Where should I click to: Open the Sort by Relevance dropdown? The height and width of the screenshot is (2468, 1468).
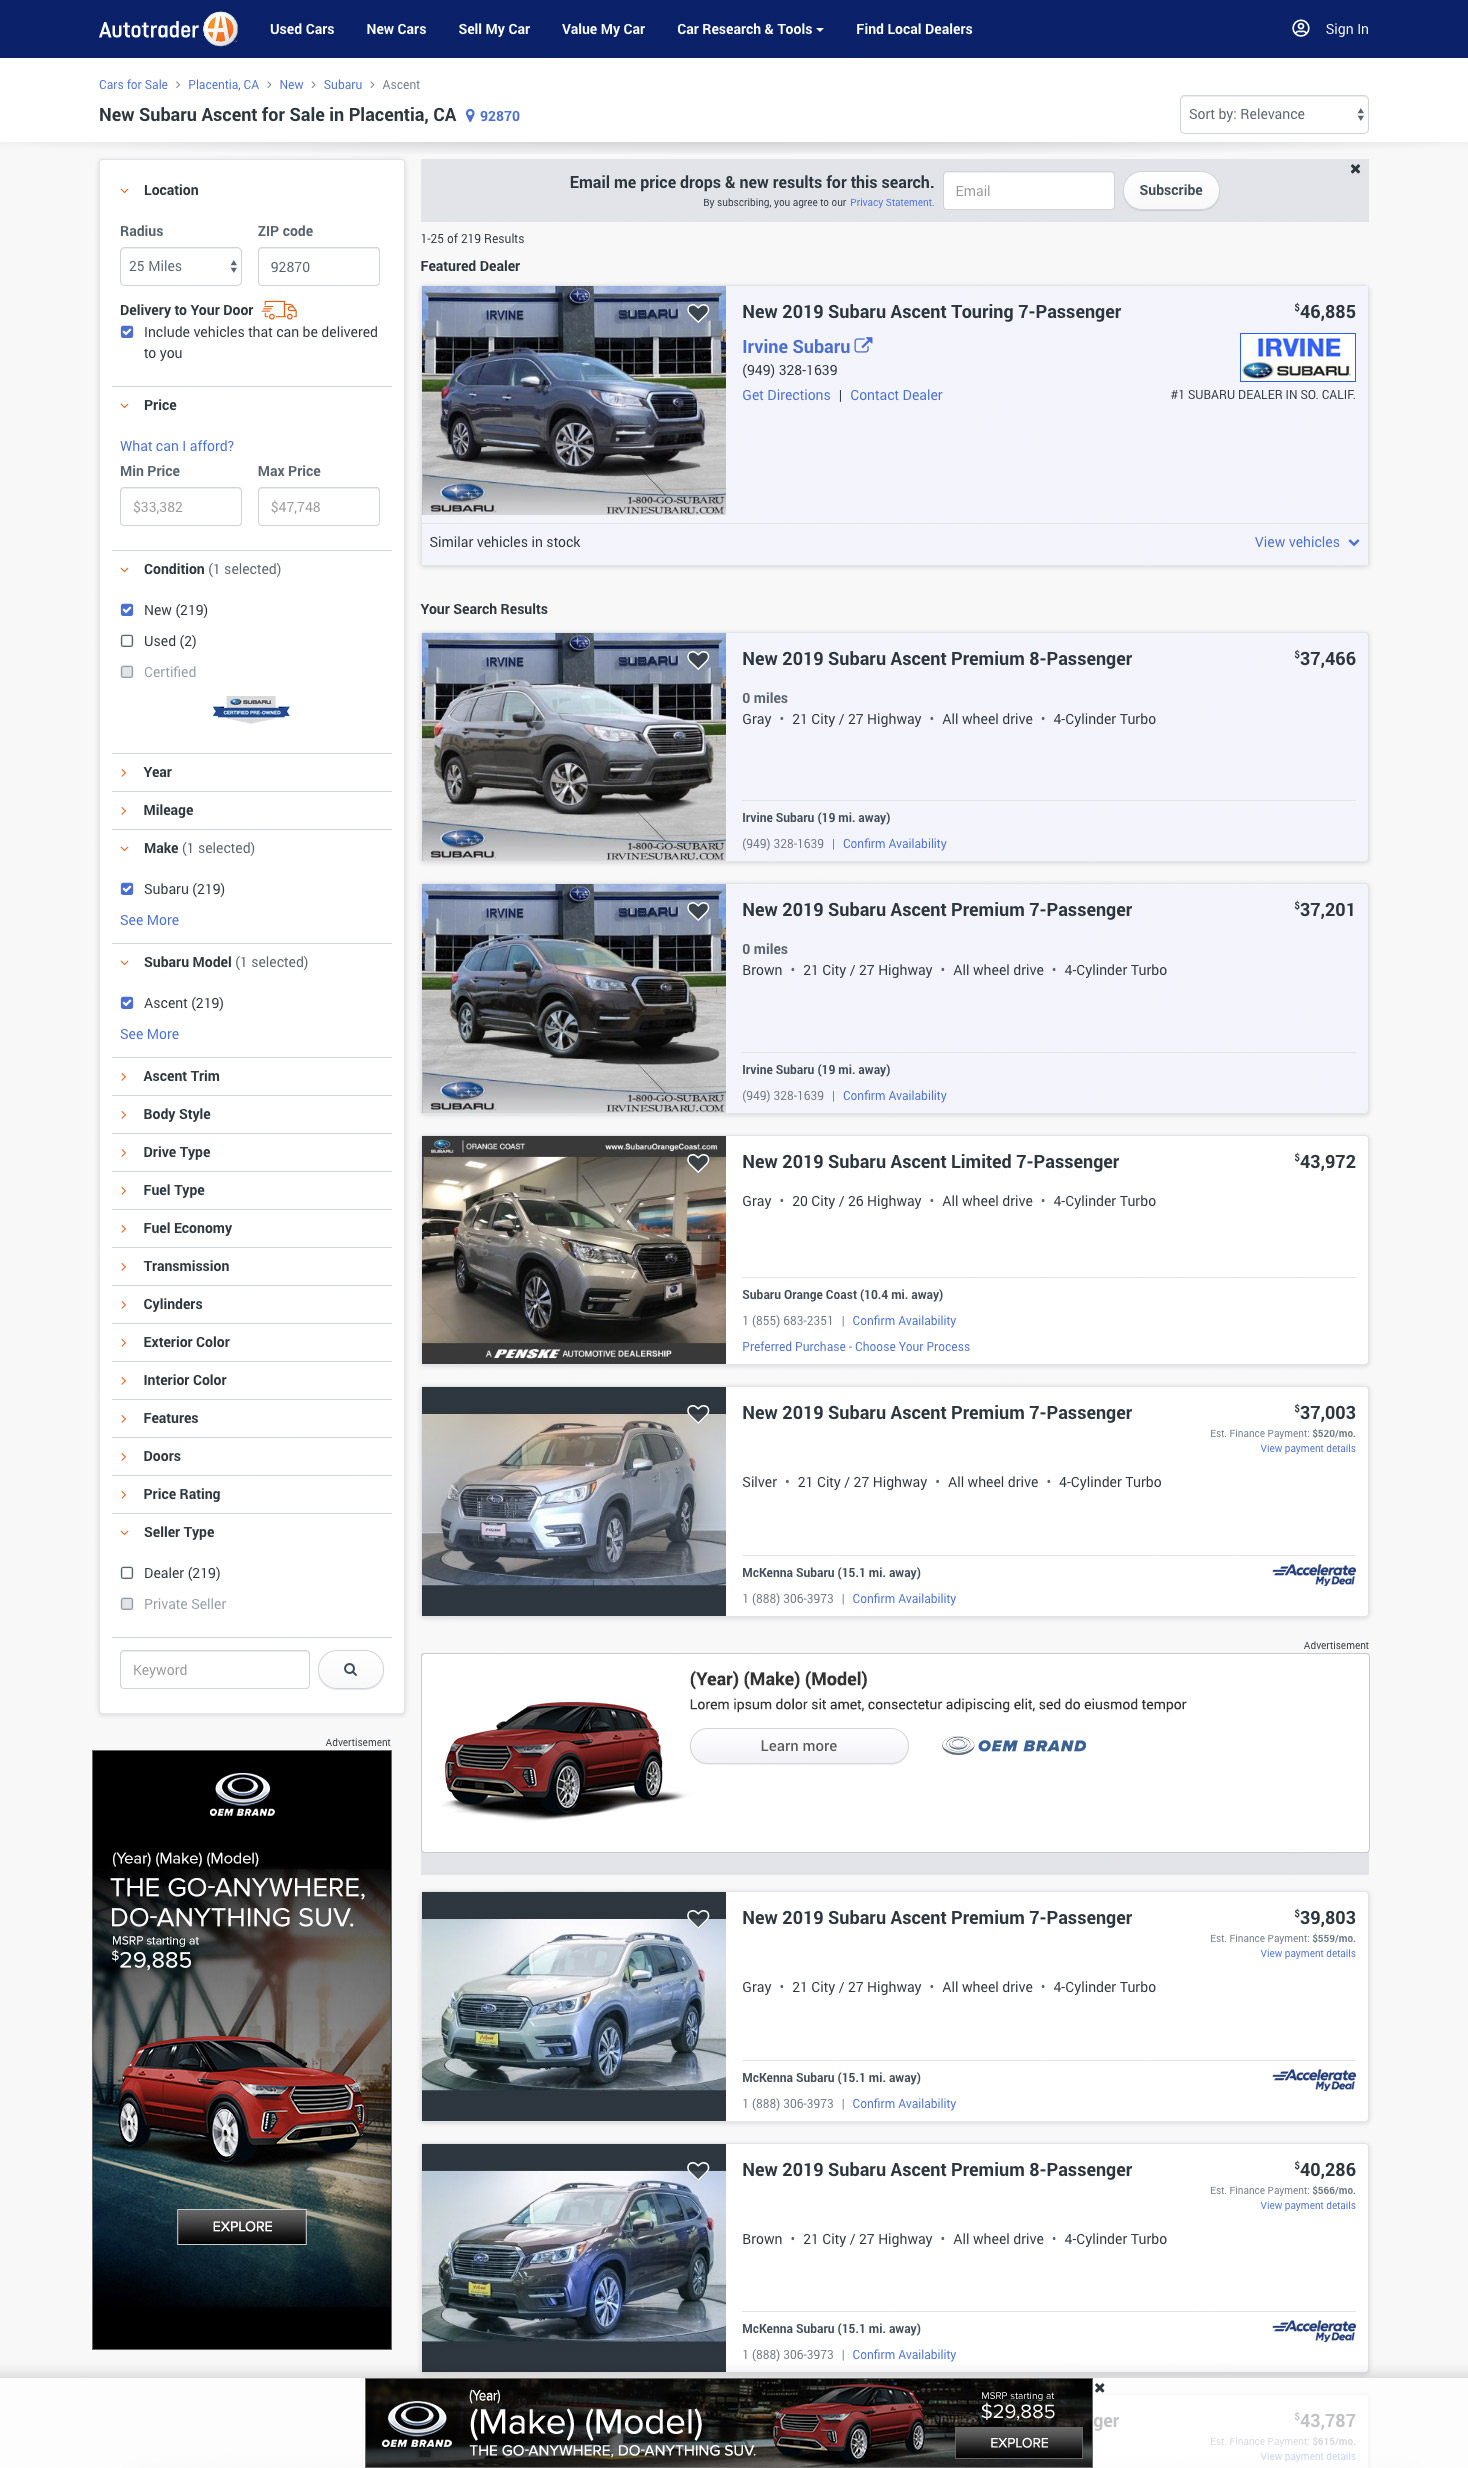coord(1274,114)
